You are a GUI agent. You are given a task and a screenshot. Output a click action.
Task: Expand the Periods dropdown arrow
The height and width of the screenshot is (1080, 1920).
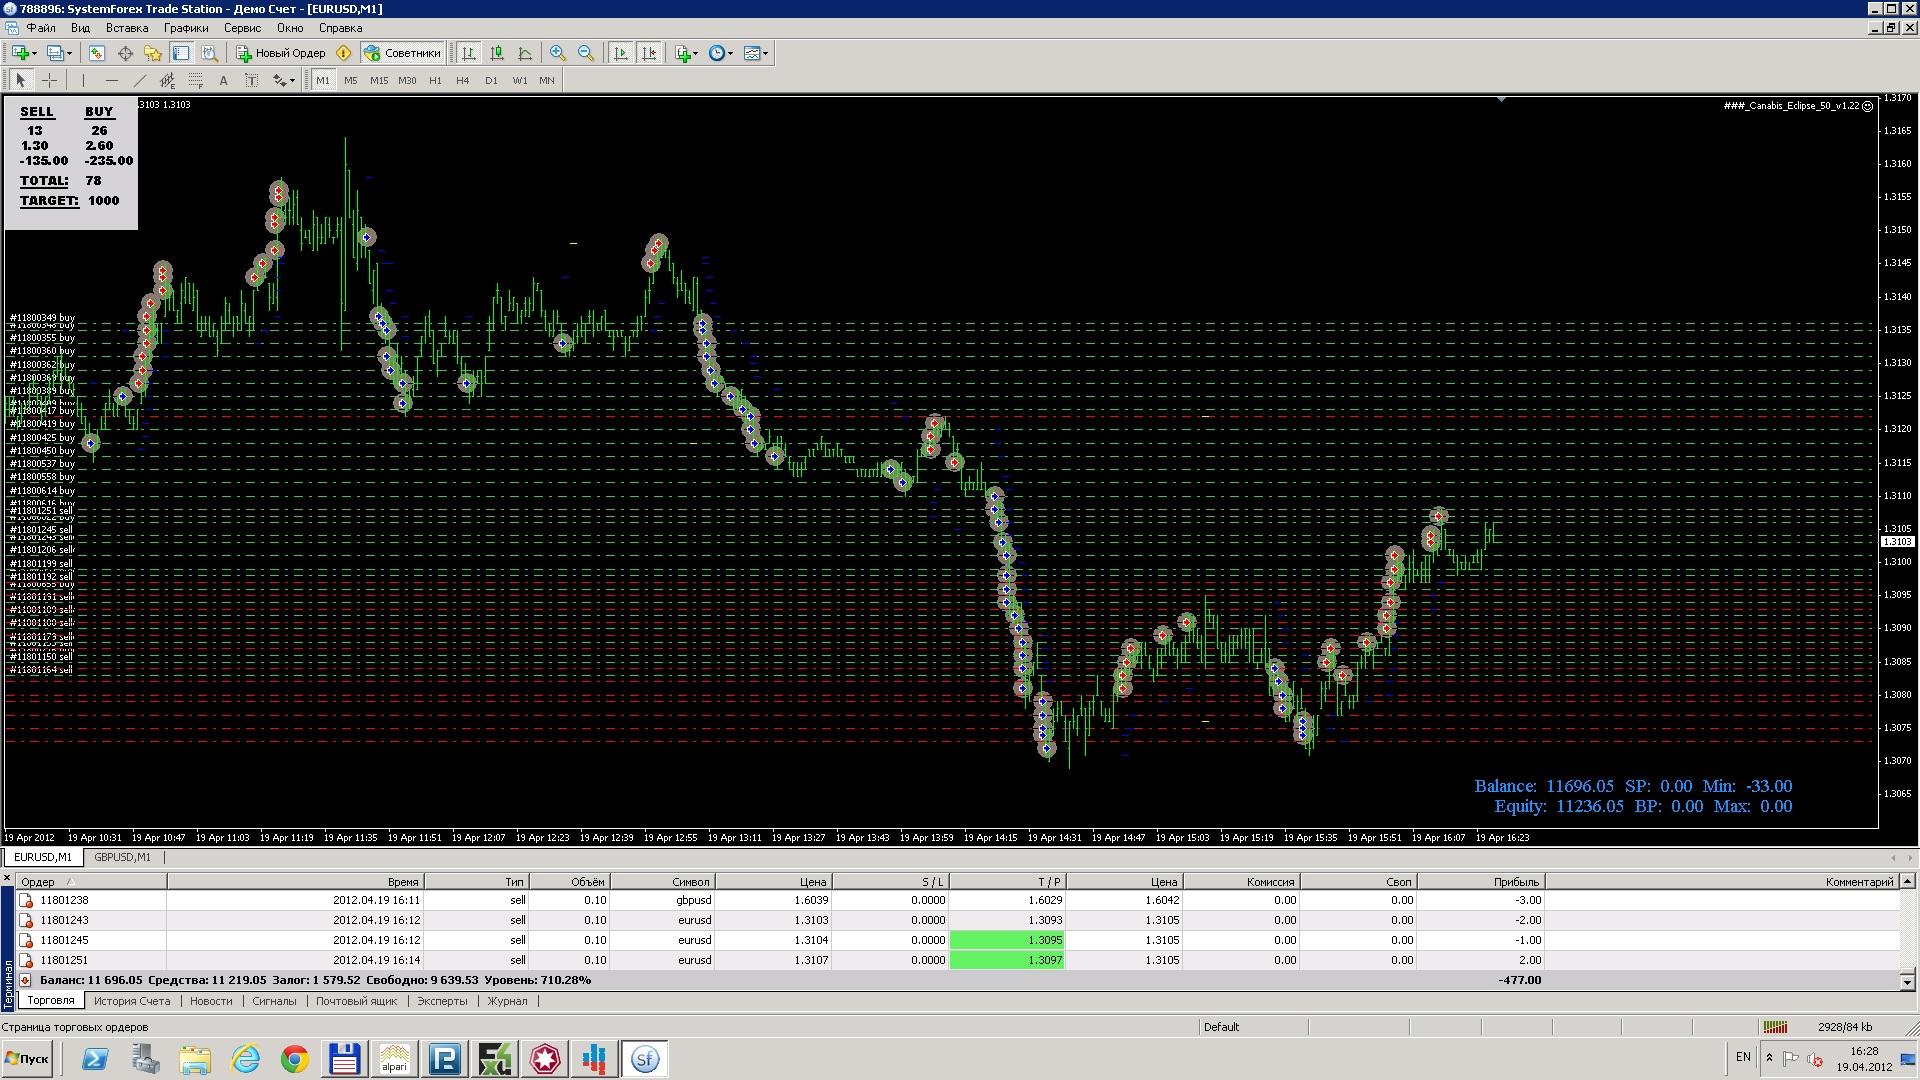(731, 53)
